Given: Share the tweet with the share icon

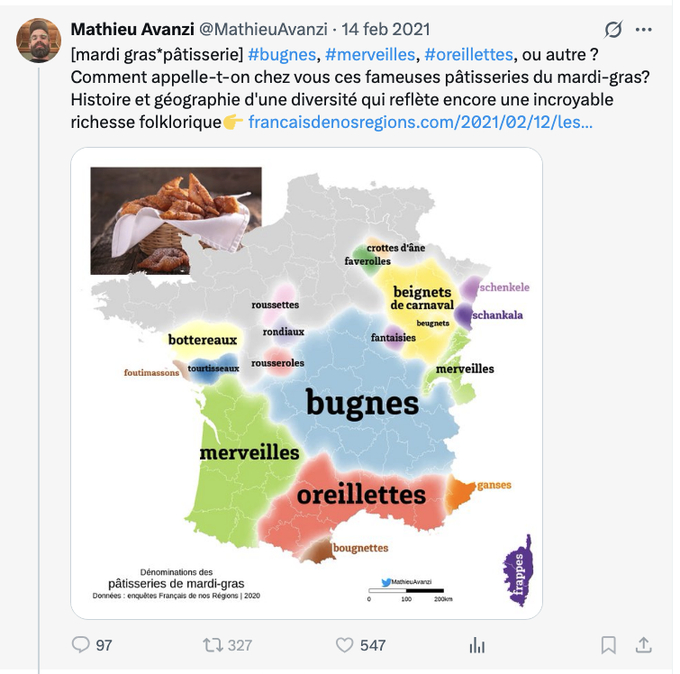Looking at the screenshot, I should point(644,645).
